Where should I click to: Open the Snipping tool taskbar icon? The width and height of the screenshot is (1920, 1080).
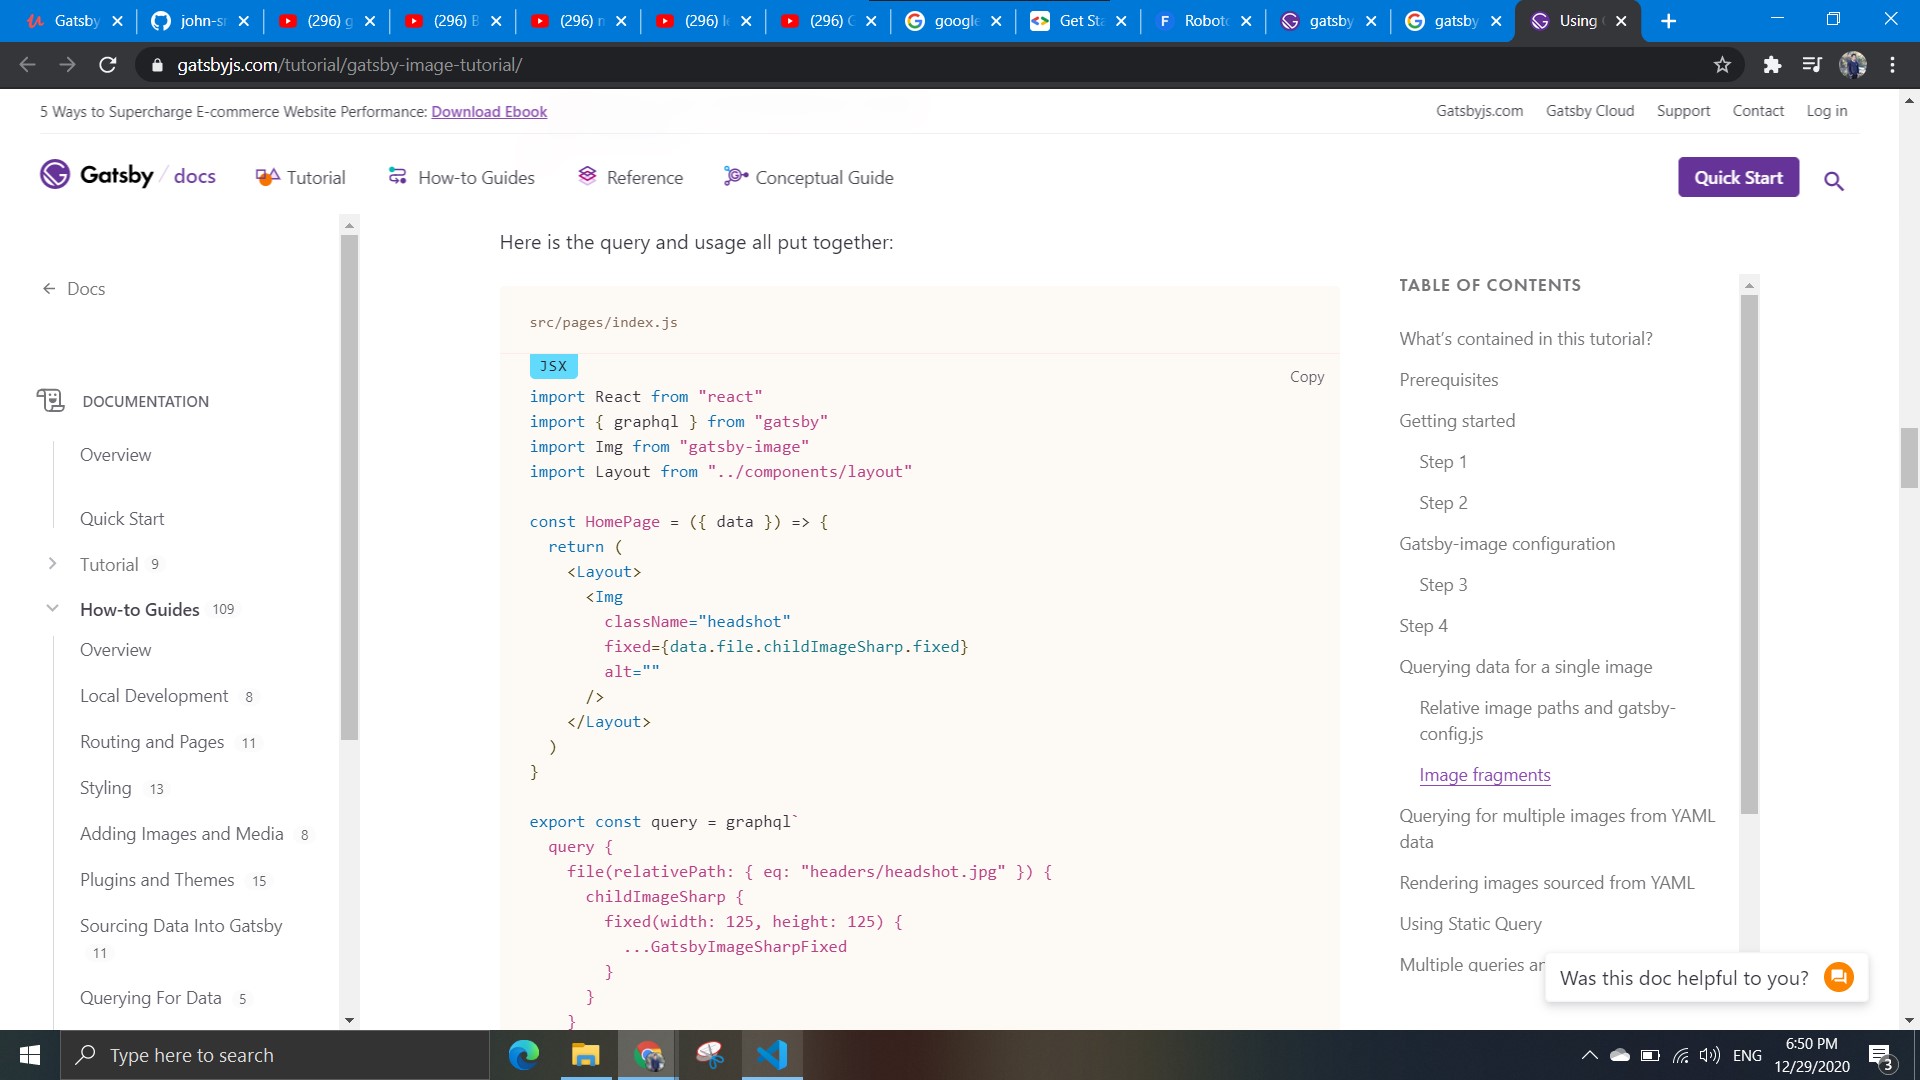[710, 1055]
